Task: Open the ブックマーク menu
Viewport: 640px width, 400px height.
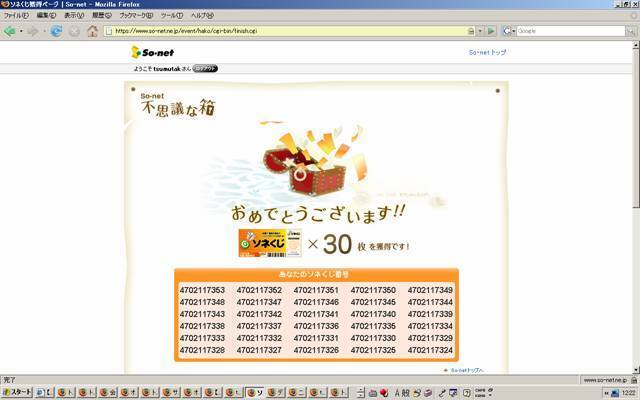Action: coord(136,16)
